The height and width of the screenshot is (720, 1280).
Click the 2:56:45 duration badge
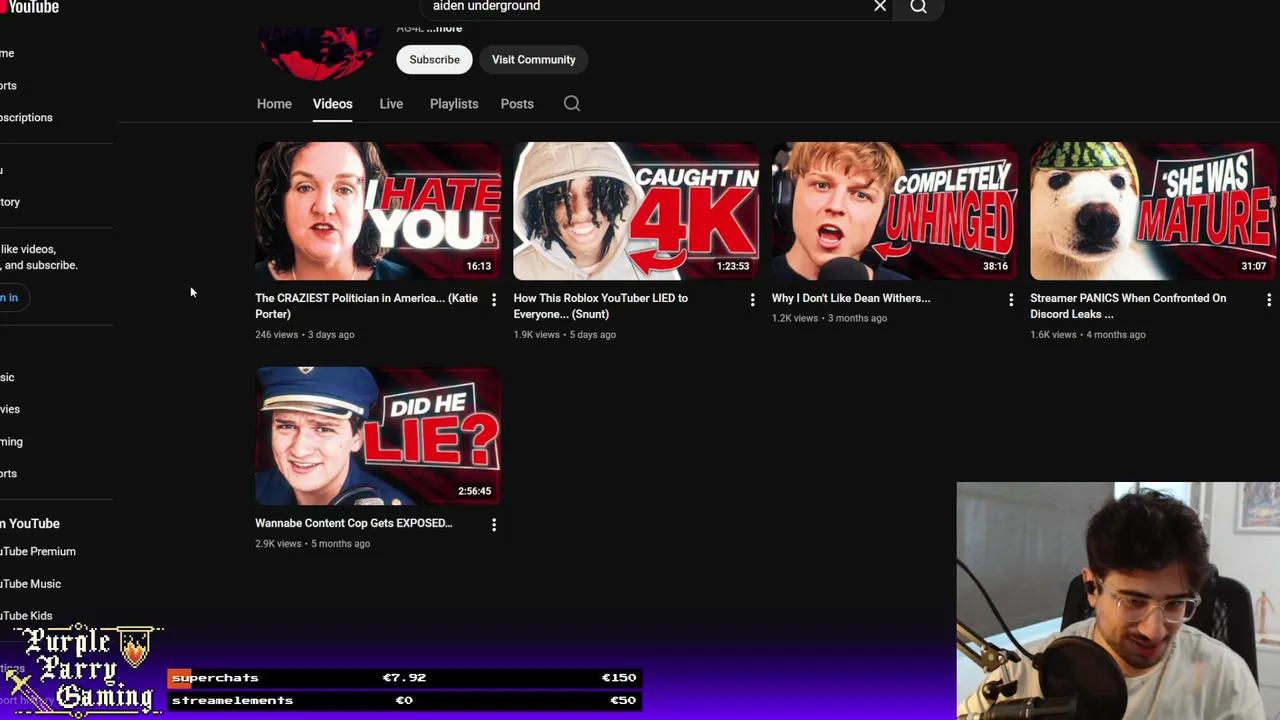point(475,491)
